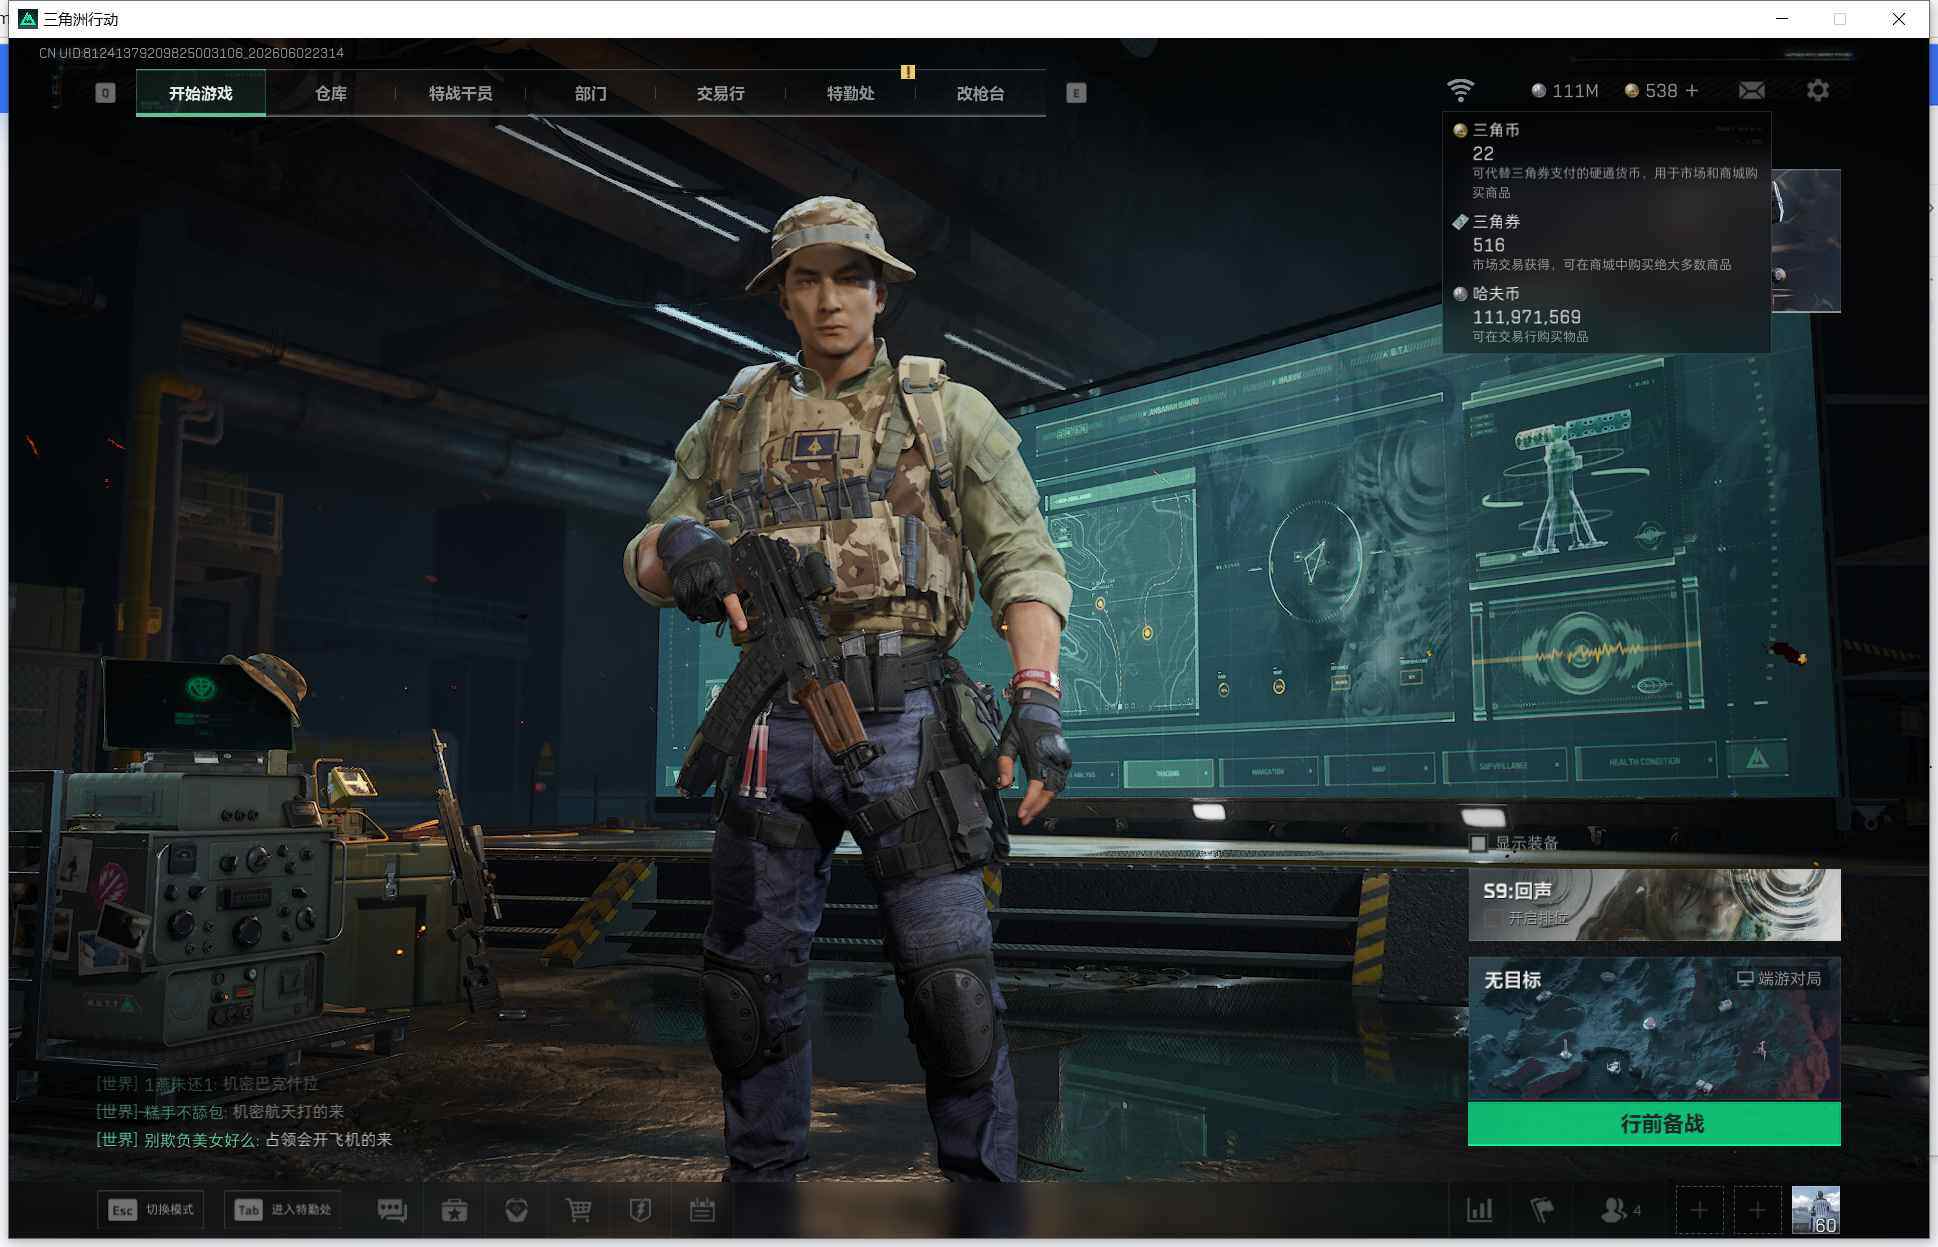Go to the 交易行 tab
The height and width of the screenshot is (1247, 1938).
pyautogui.click(x=720, y=93)
